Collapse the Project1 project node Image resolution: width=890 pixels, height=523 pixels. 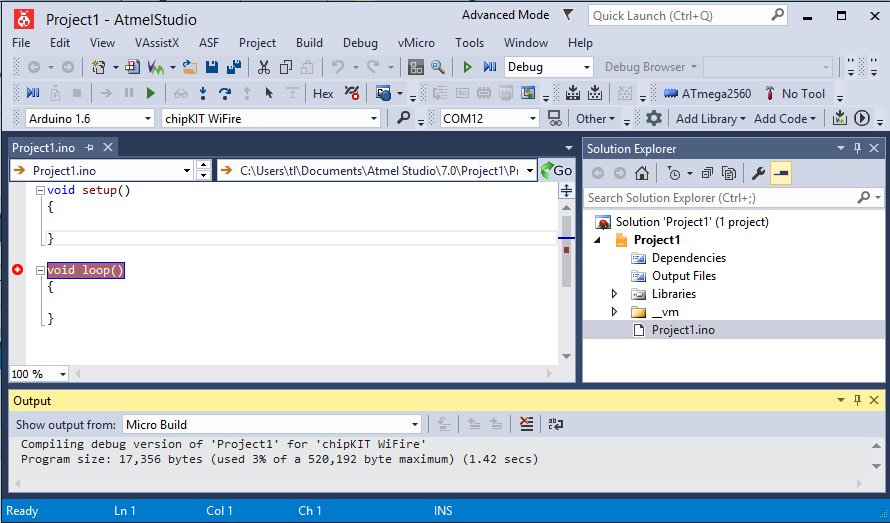(597, 240)
